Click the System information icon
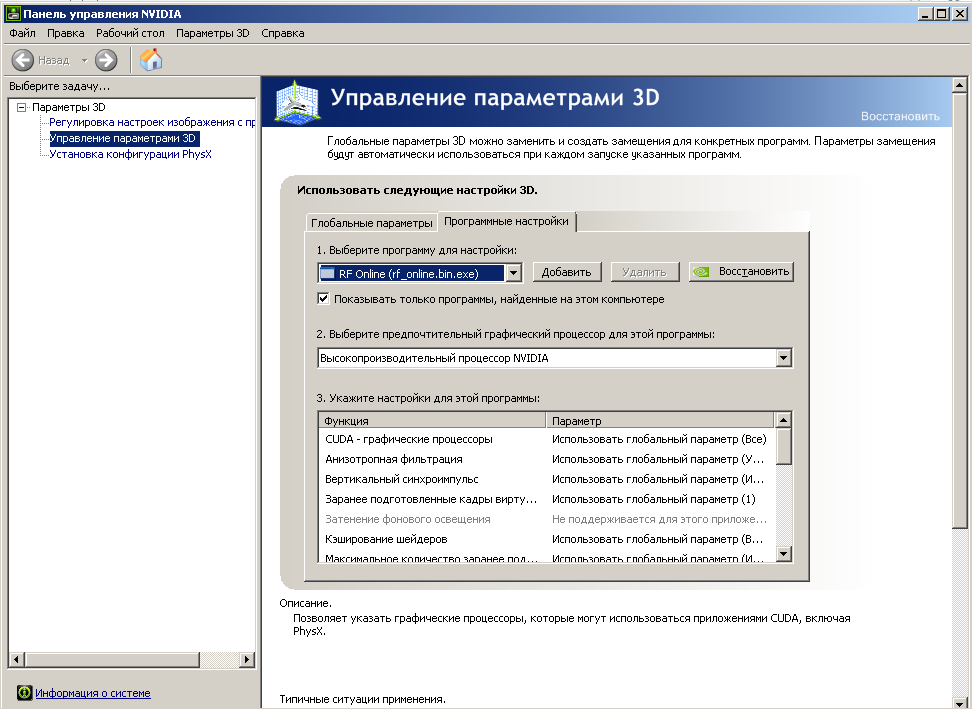The width and height of the screenshot is (972, 710). tap(24, 693)
